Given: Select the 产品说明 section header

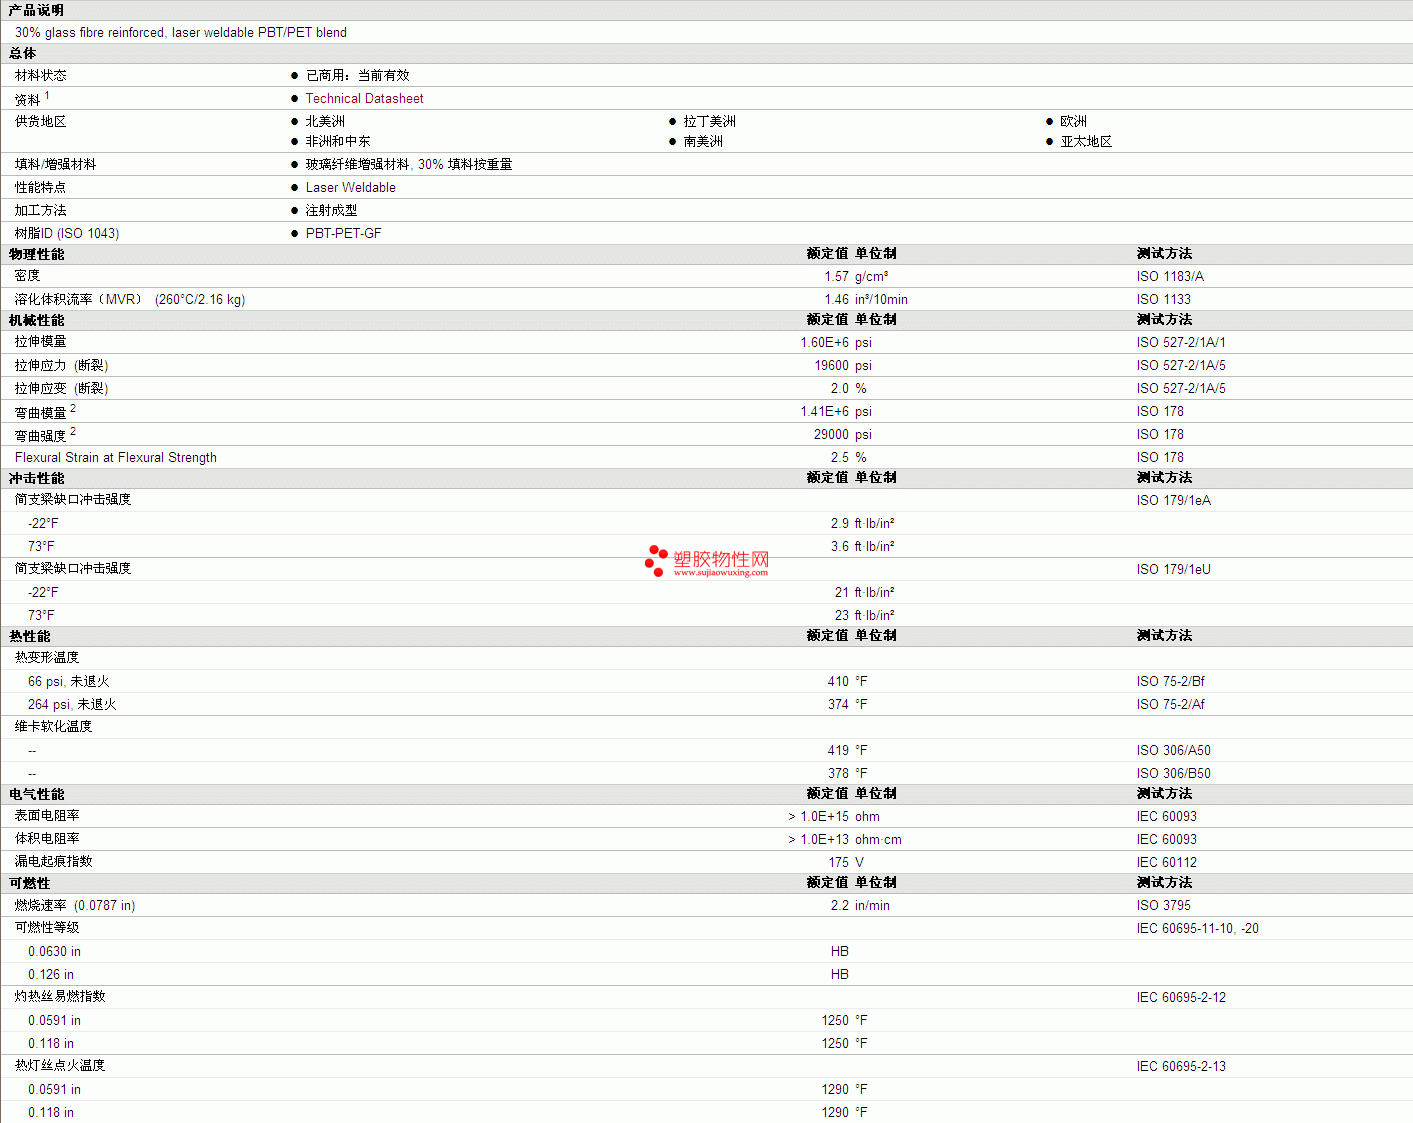Looking at the screenshot, I should pos(36,10).
